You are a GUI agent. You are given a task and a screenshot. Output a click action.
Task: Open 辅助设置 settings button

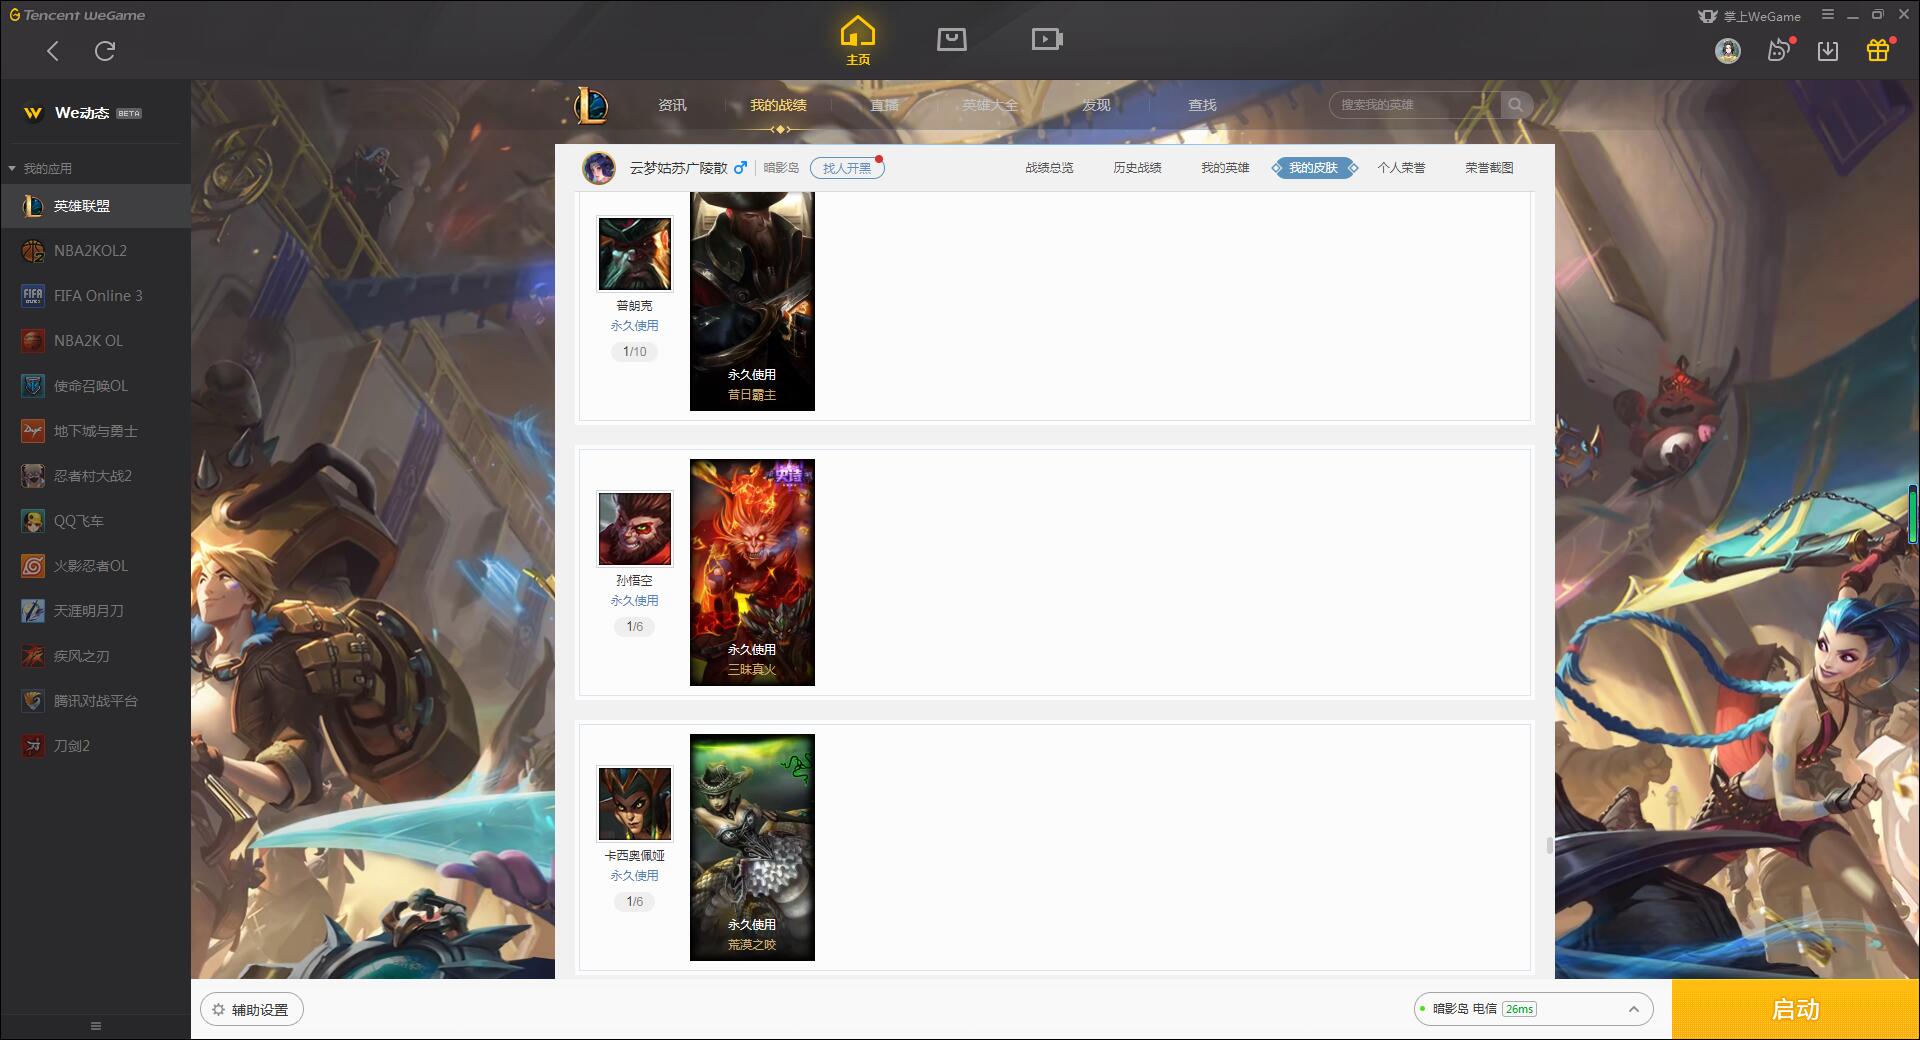point(252,1010)
